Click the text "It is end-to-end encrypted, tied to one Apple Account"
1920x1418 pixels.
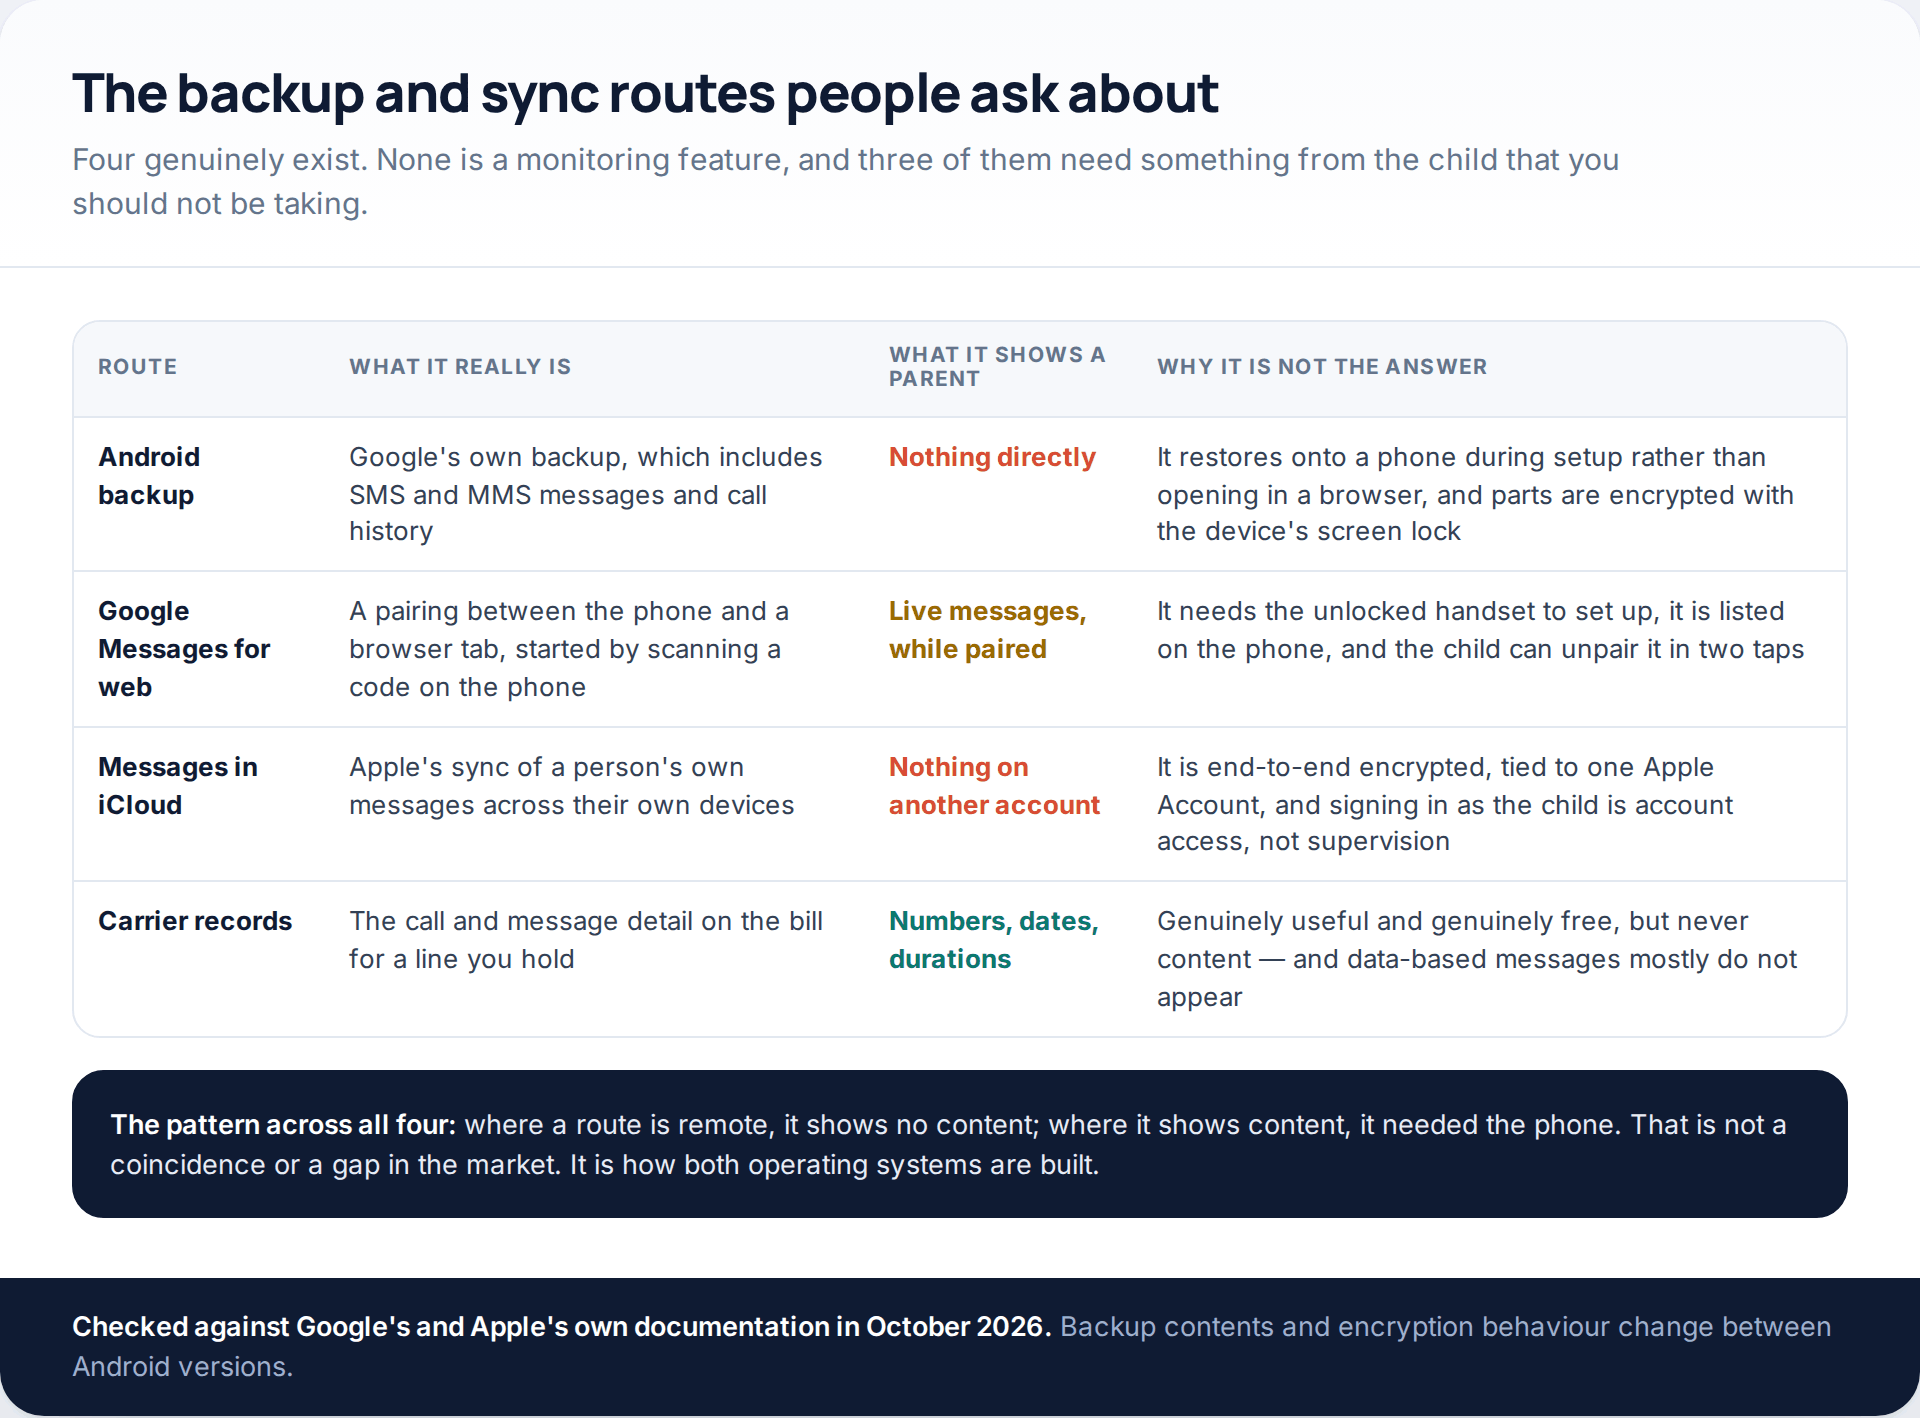pos(1445,804)
